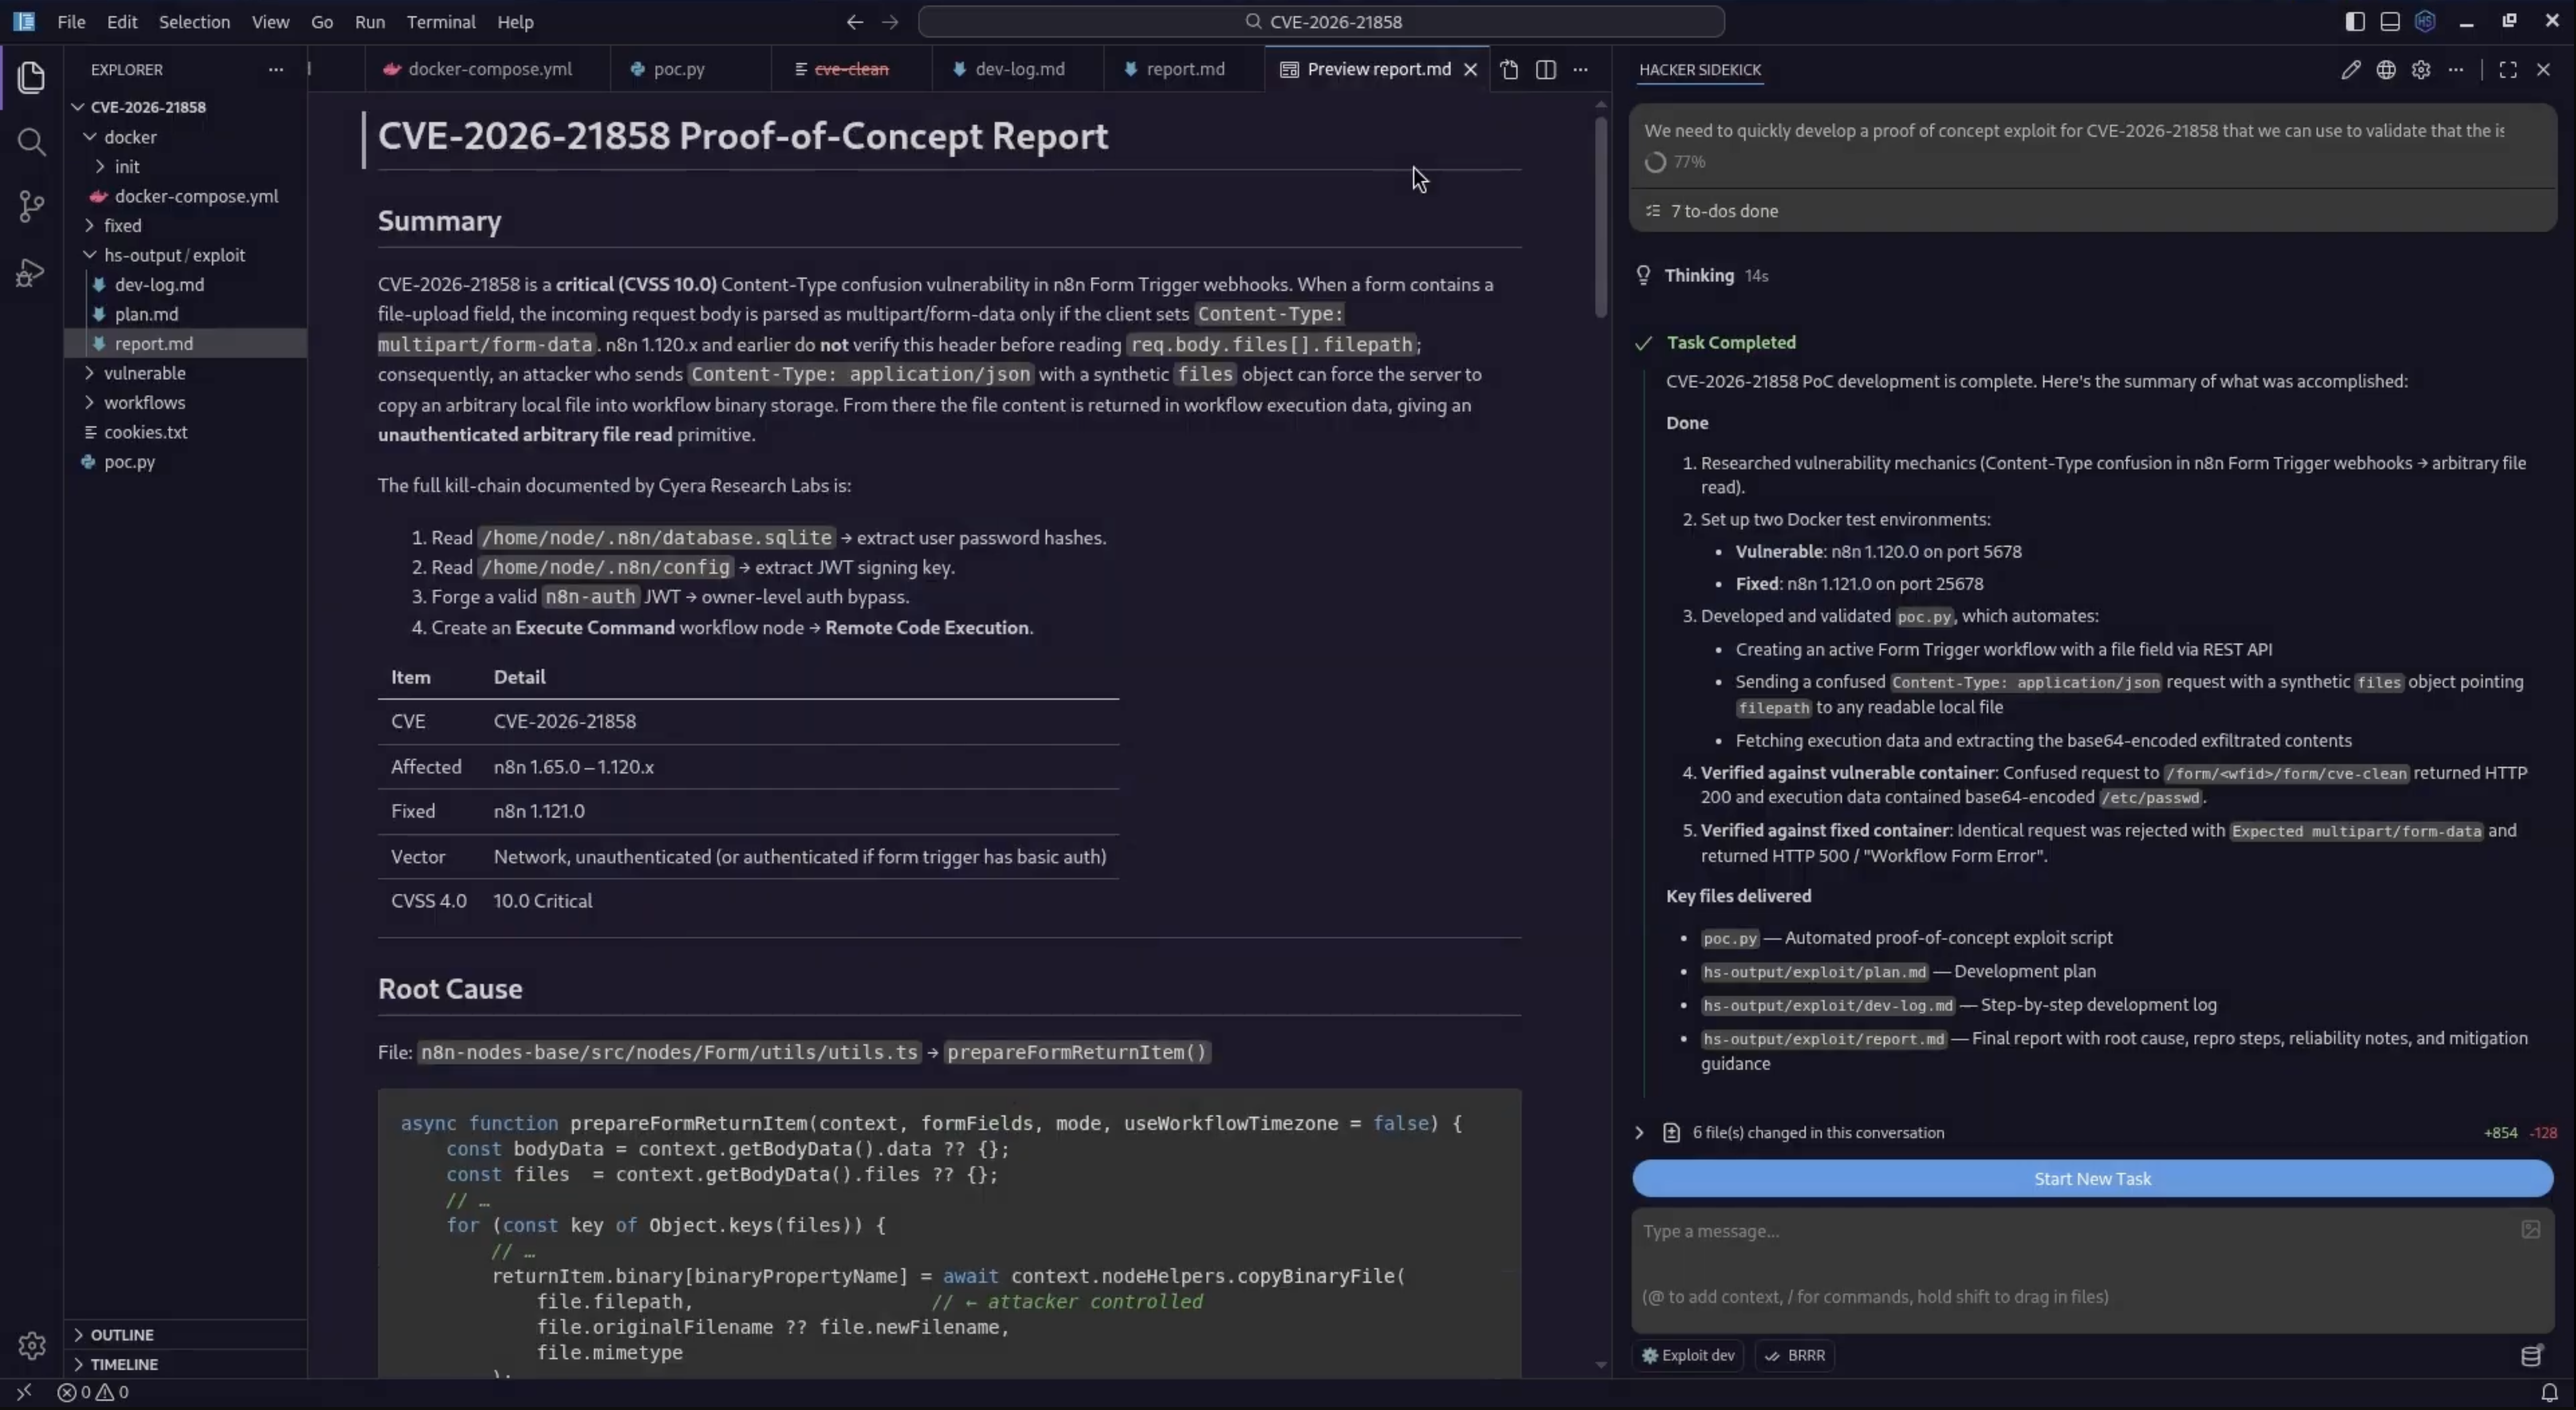Click the CVE-2026-21858 command center search box
Screen dimensions: 2576x1410
(1321, 21)
